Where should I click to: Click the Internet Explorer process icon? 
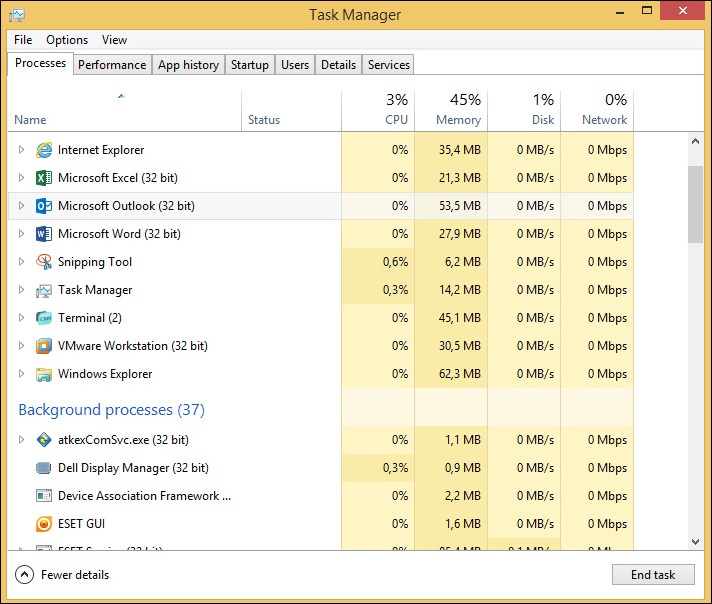click(44, 150)
